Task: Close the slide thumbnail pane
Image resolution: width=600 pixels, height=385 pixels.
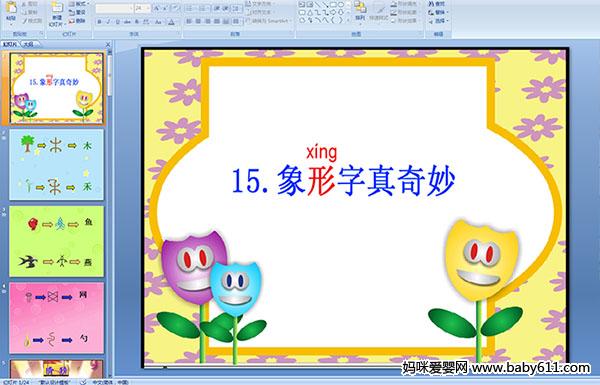Action: click(108, 44)
